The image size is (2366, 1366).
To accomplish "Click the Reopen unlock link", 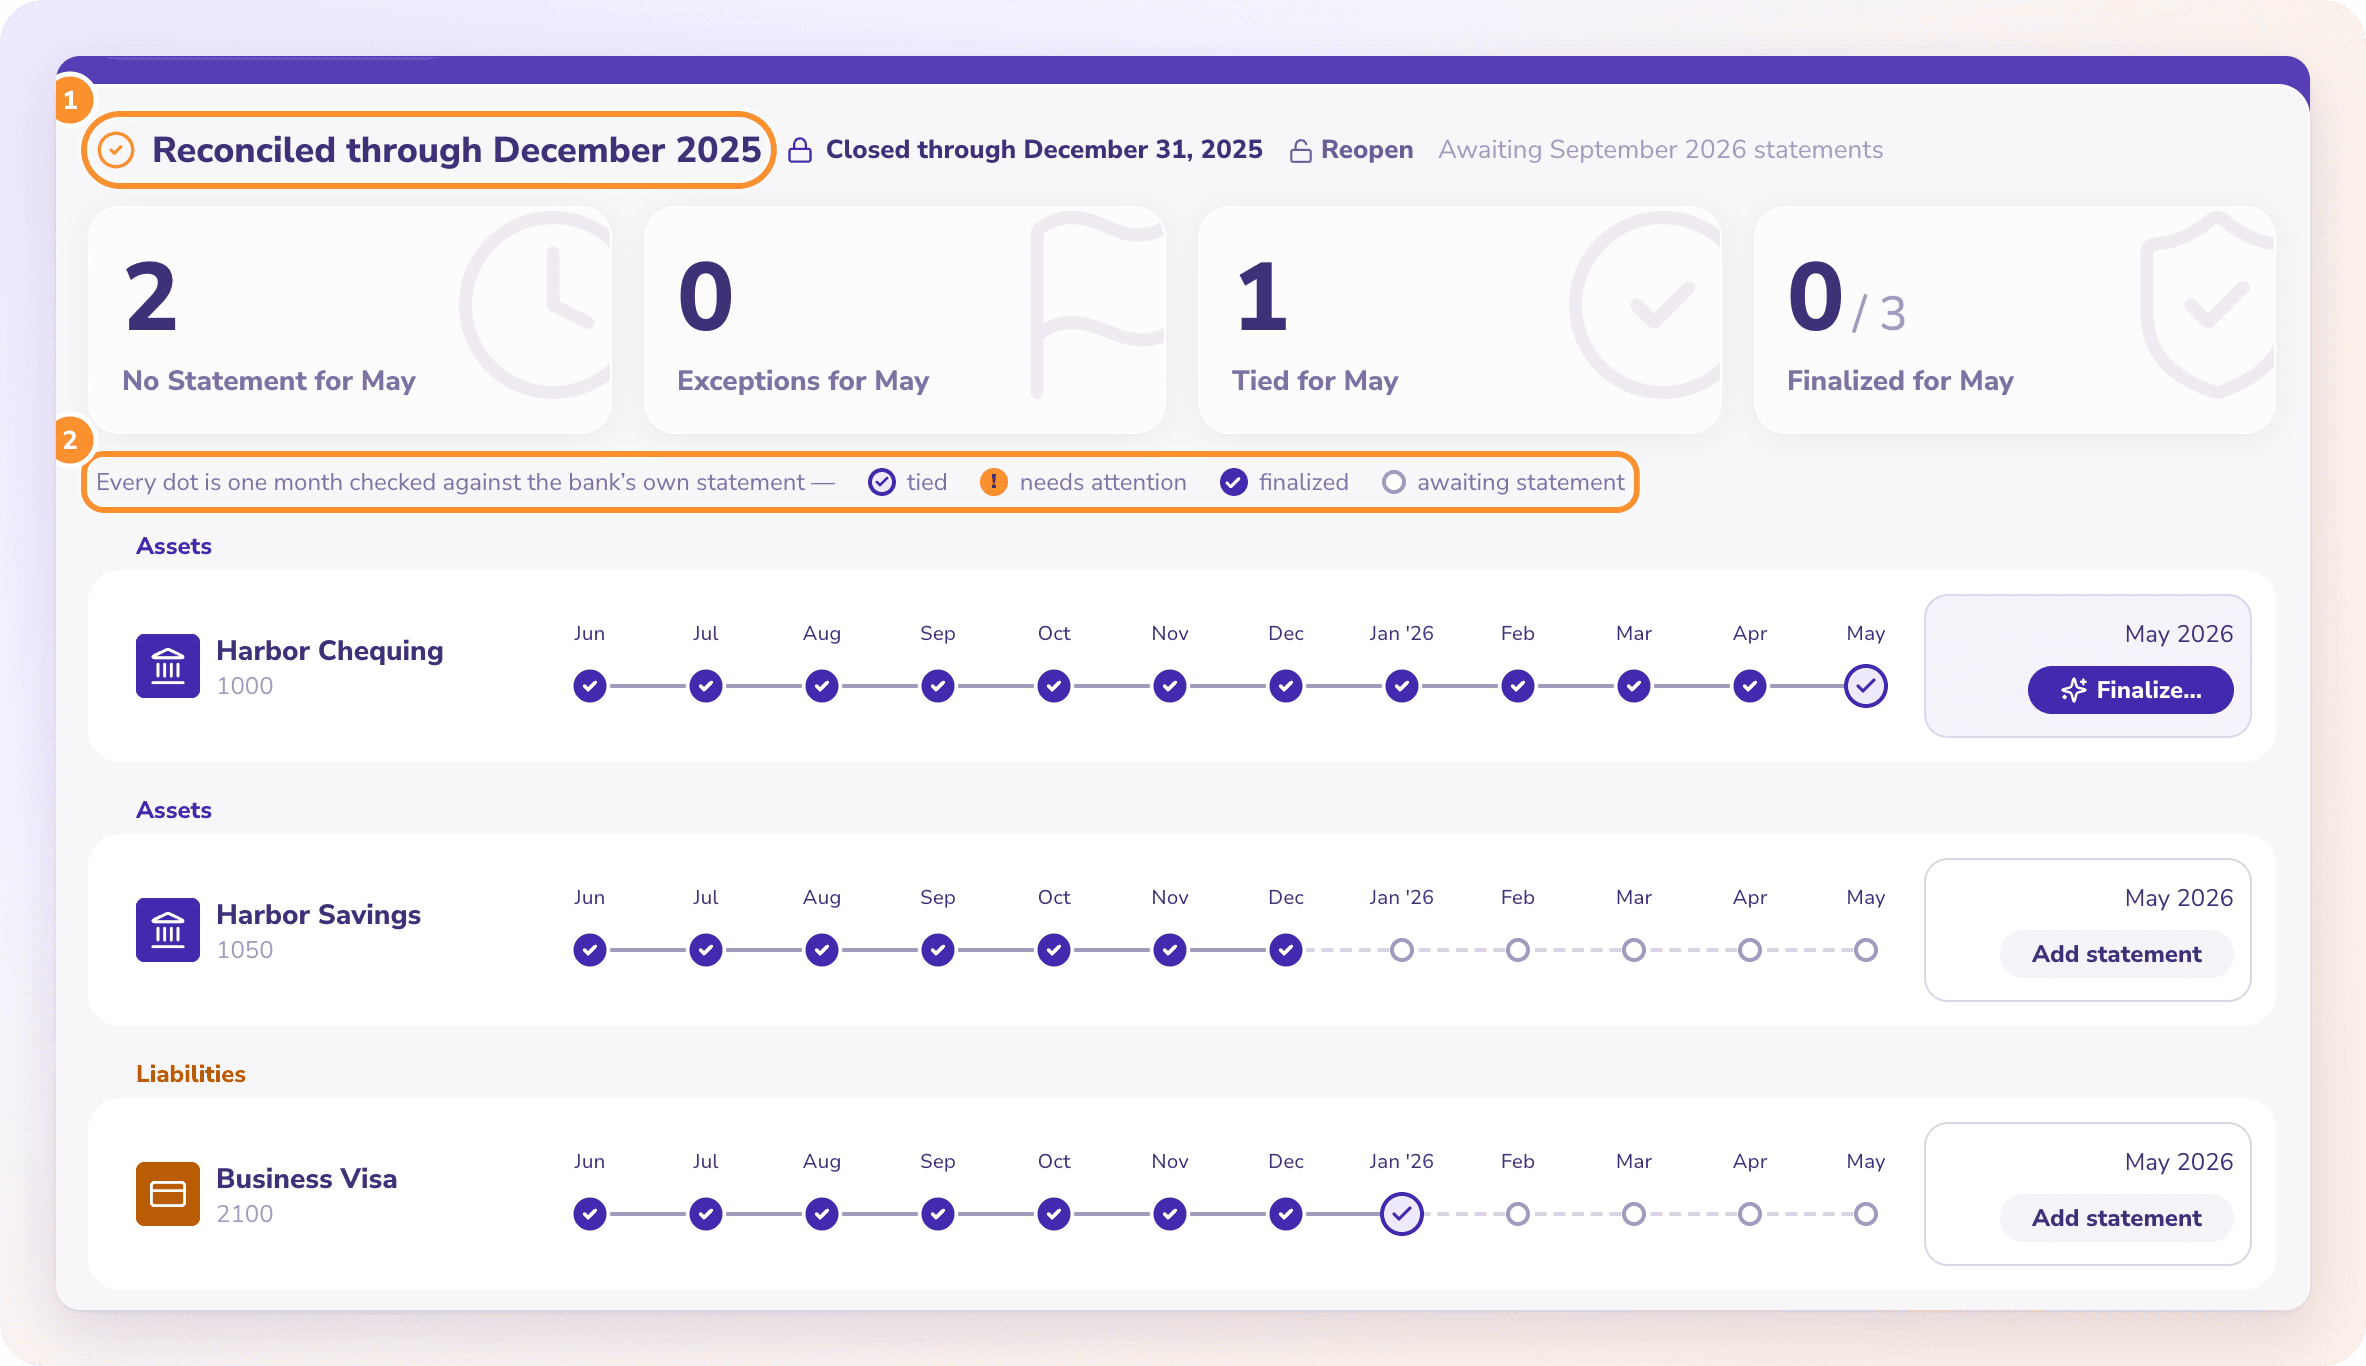I will (x=1352, y=150).
